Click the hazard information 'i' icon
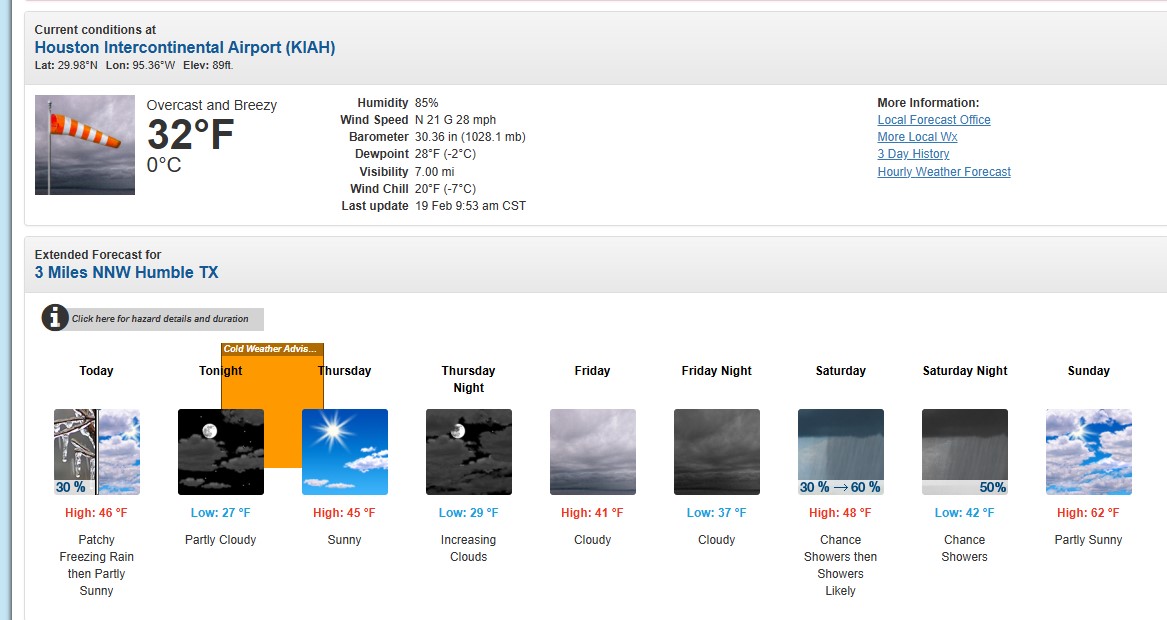 [55, 318]
